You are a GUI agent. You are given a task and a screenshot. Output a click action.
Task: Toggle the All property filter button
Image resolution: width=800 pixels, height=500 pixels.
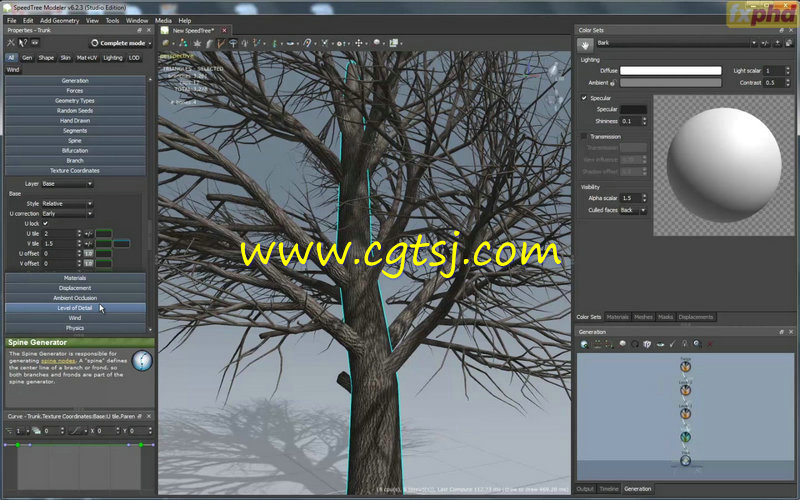11,58
